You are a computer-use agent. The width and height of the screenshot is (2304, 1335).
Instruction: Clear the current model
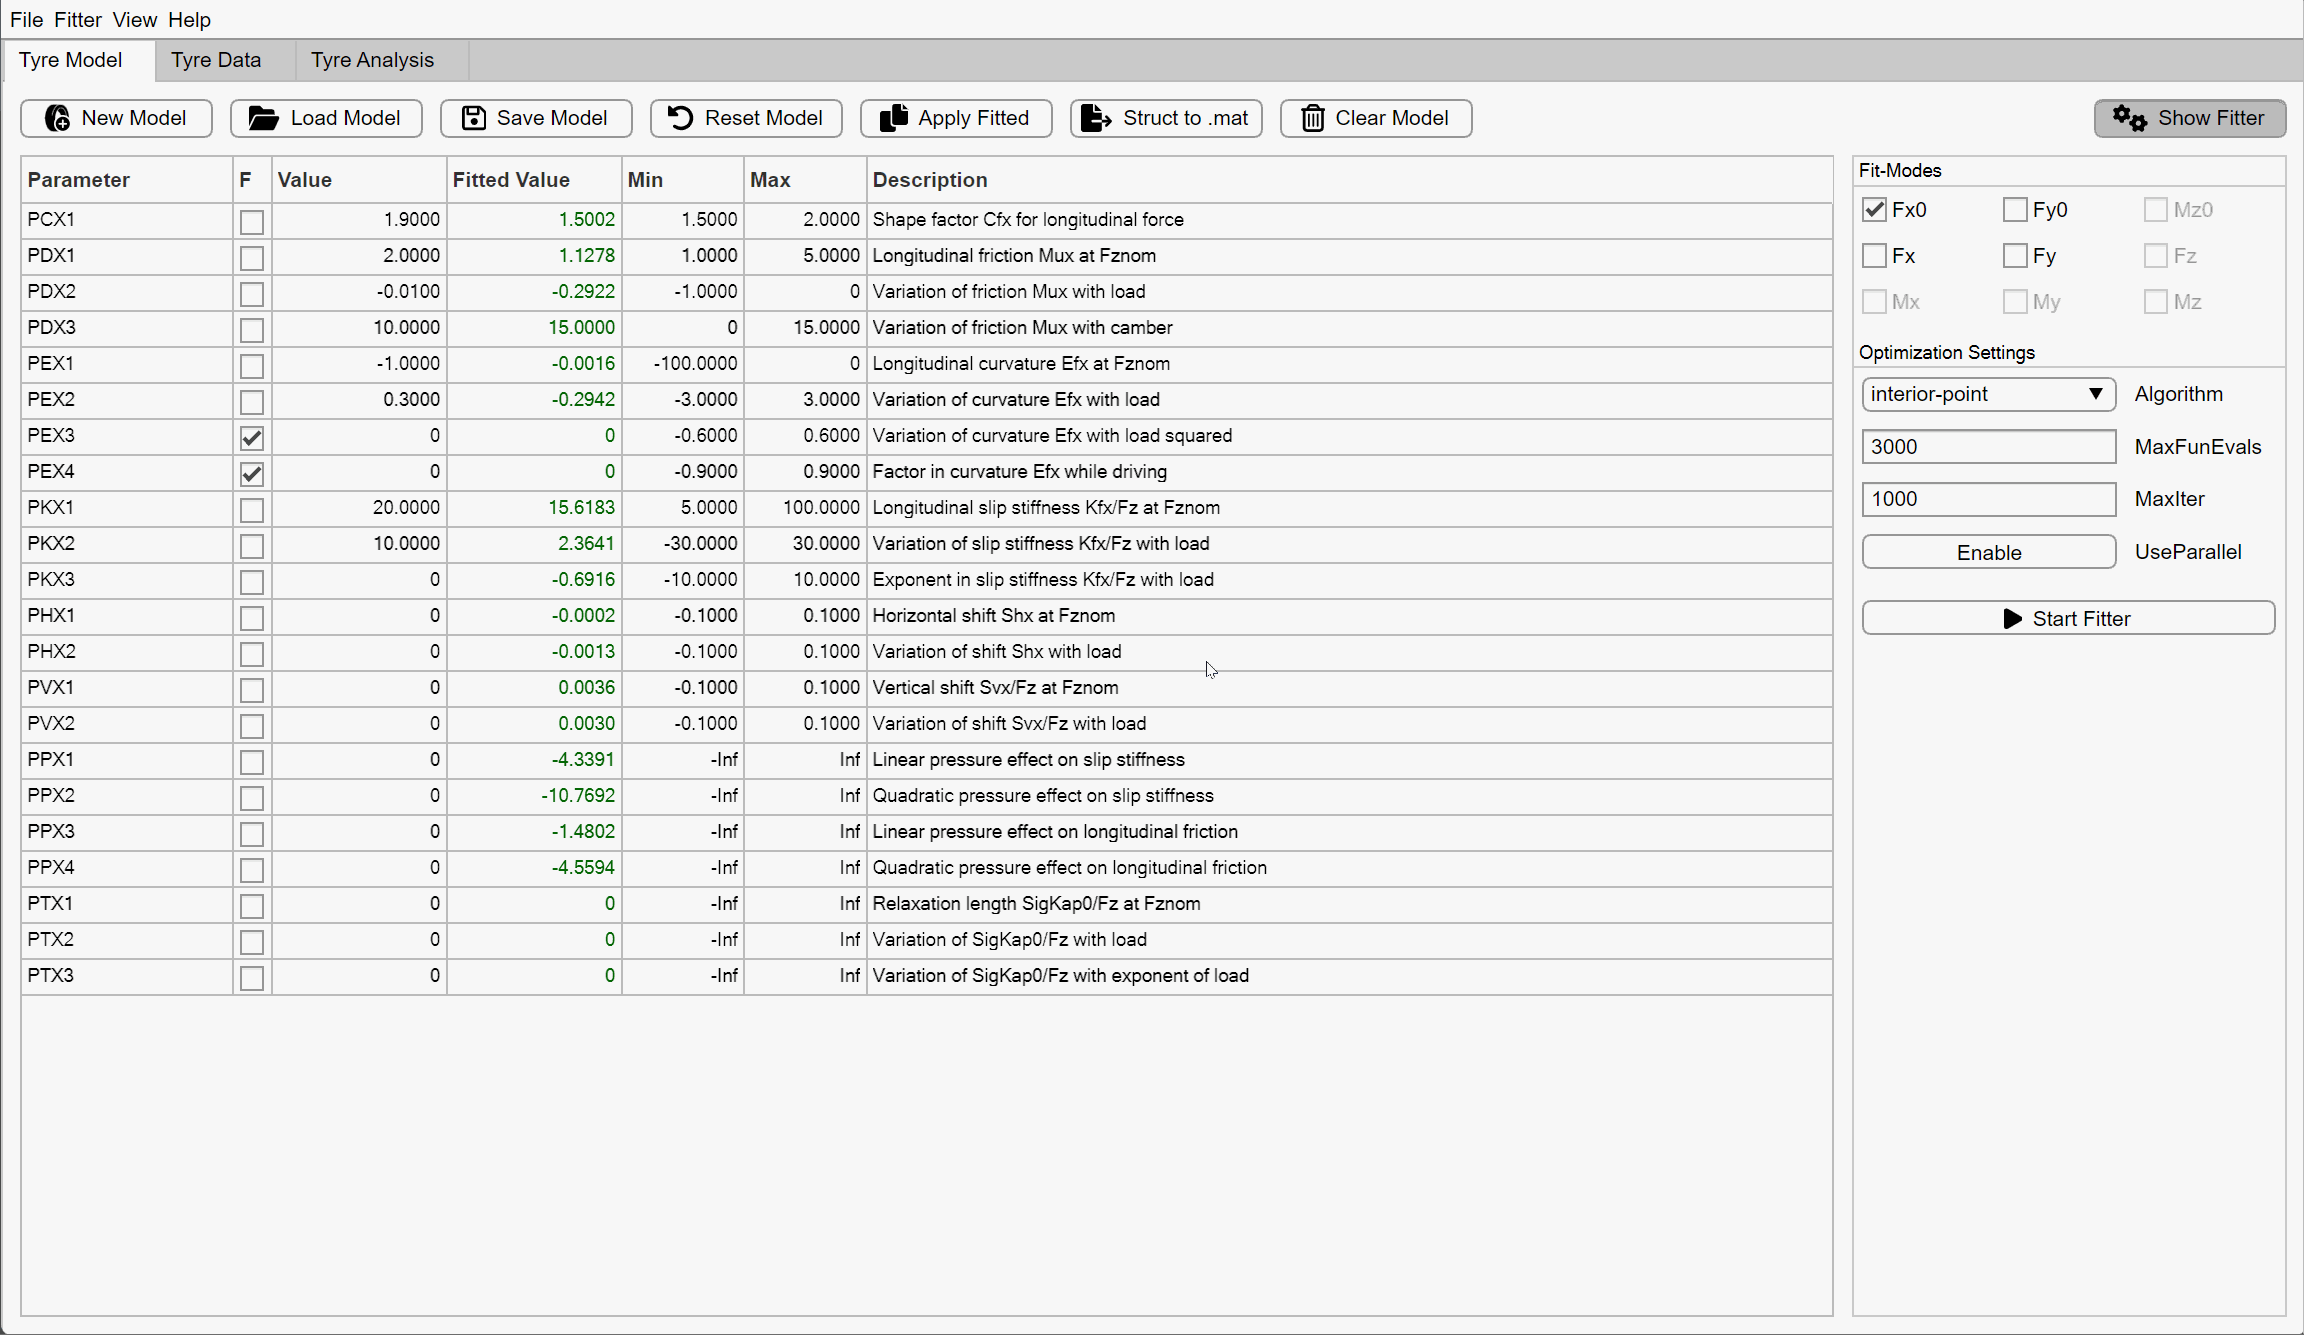pos(1375,118)
